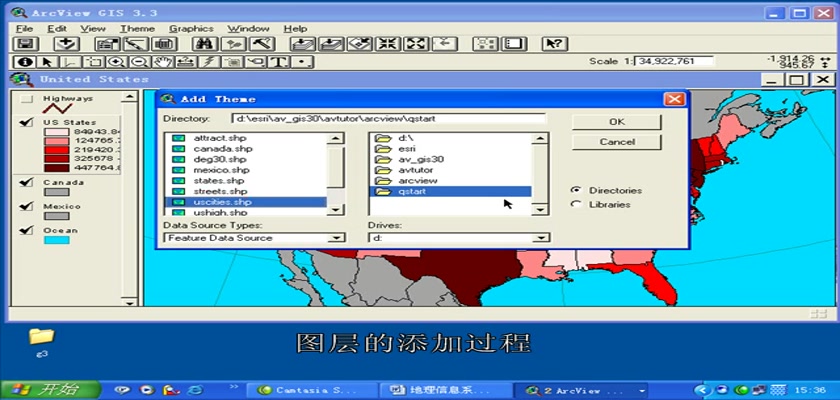Click the Ocean cyan legend swatch
The height and width of the screenshot is (400, 840).
tap(56, 240)
